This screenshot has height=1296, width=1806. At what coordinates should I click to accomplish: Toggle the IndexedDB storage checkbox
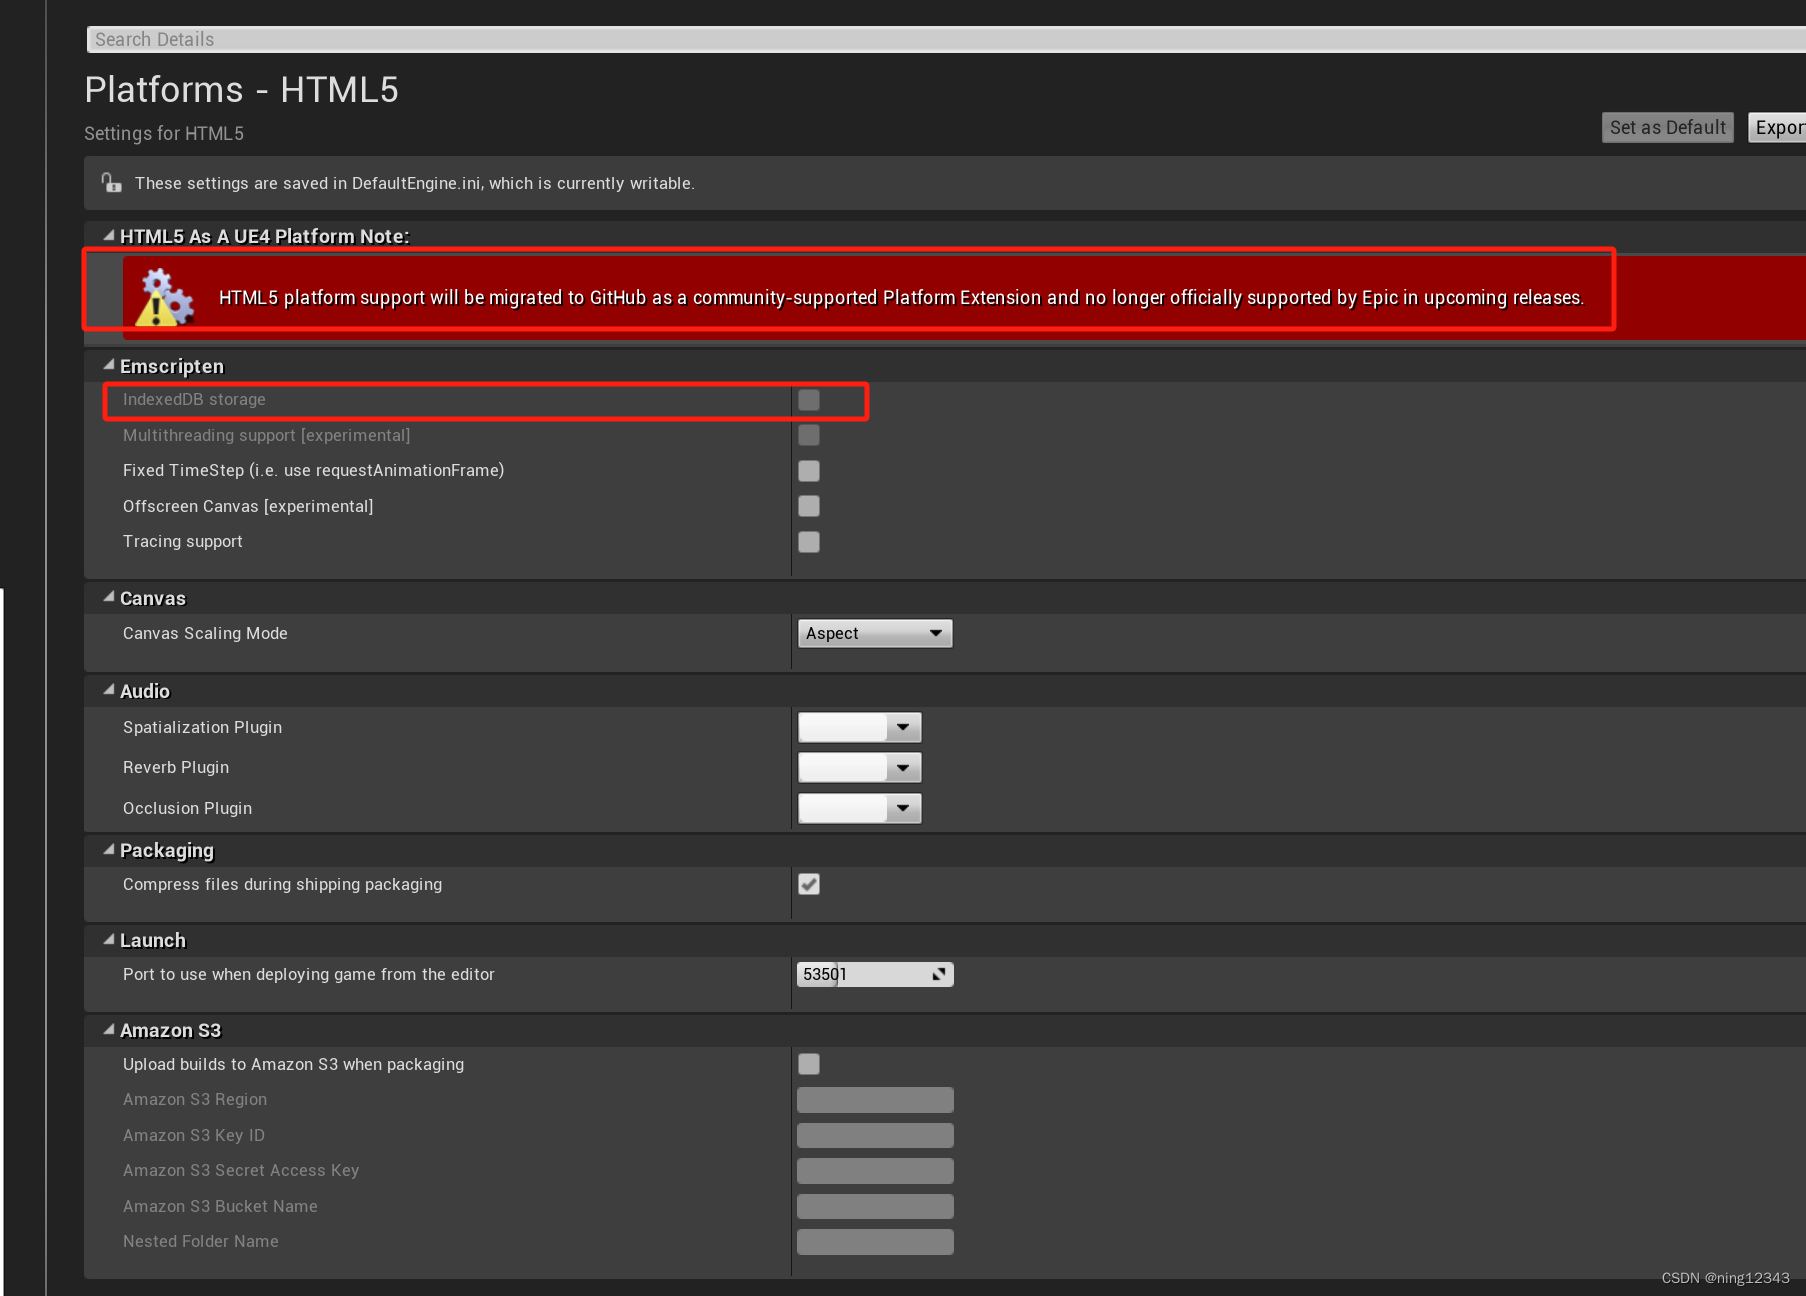[808, 399]
